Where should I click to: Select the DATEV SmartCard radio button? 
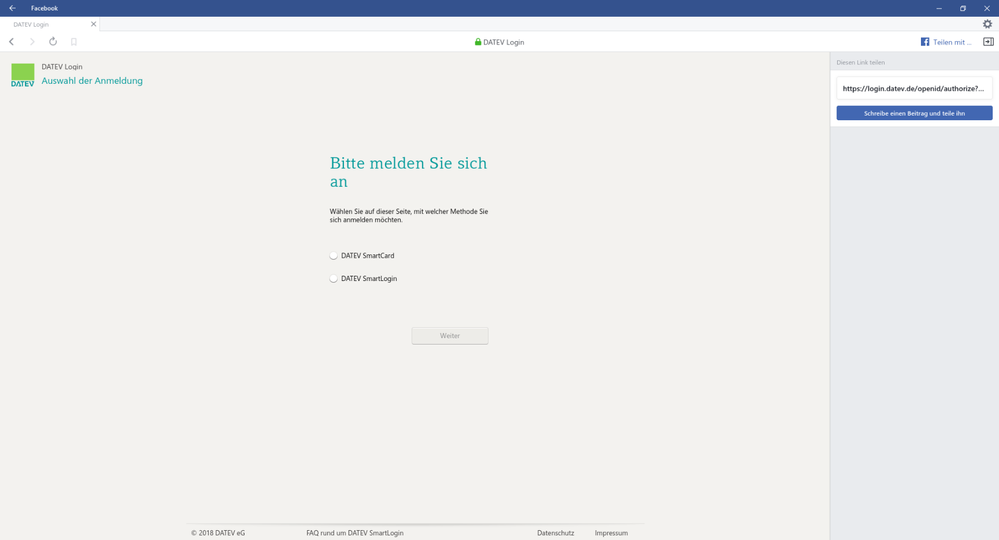333,255
